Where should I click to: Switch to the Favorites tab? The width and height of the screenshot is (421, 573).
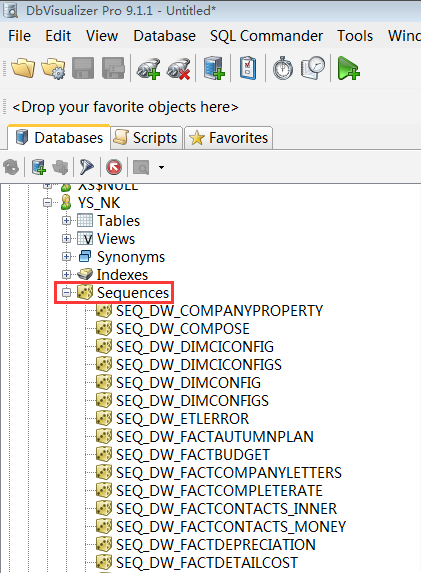coord(229,138)
